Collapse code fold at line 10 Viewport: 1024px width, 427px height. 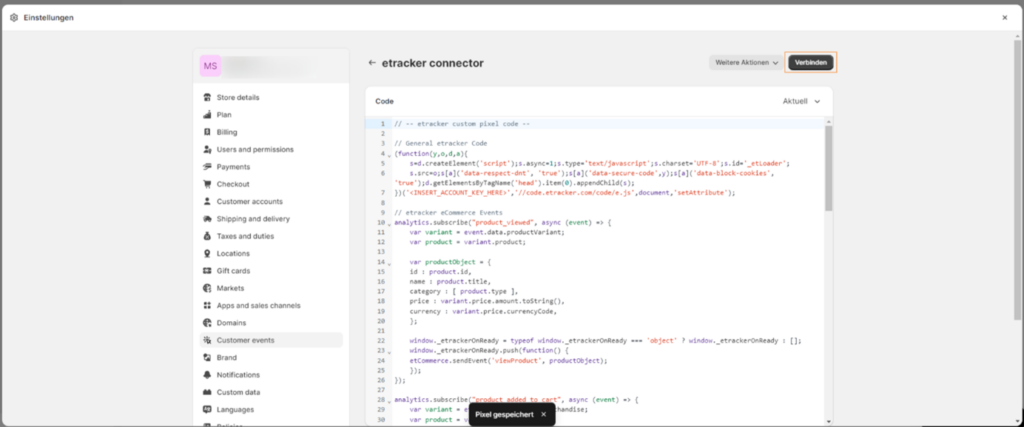point(389,224)
